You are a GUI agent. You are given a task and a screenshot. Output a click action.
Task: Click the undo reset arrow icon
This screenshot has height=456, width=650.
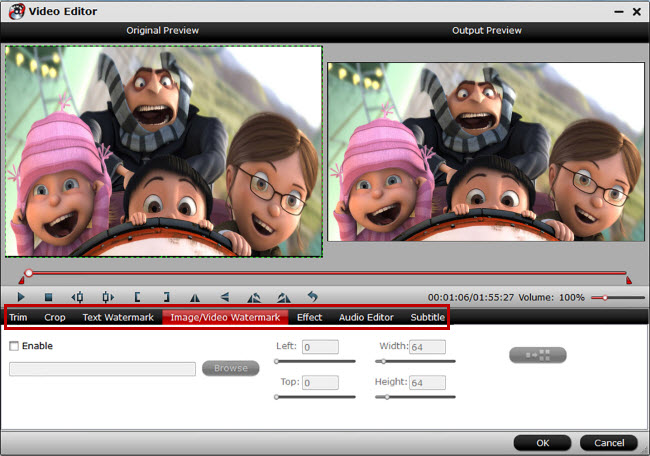point(313,296)
